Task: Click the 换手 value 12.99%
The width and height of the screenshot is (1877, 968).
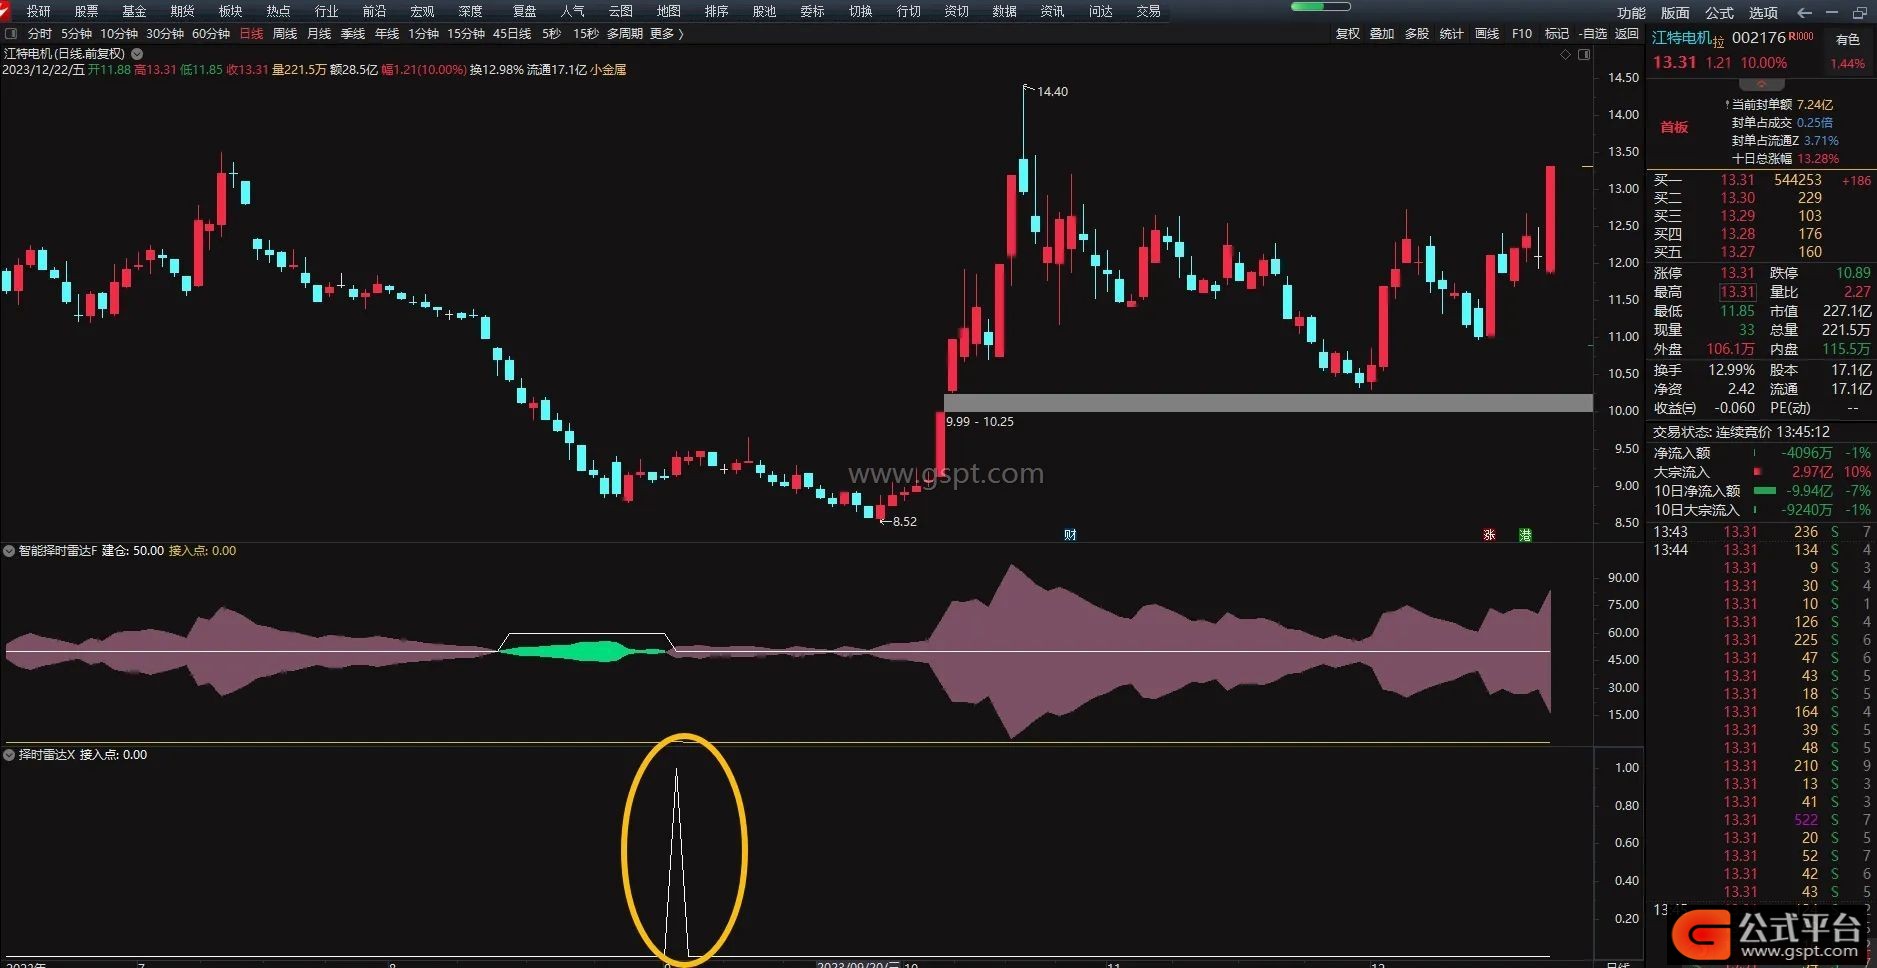Action: 1731,370
